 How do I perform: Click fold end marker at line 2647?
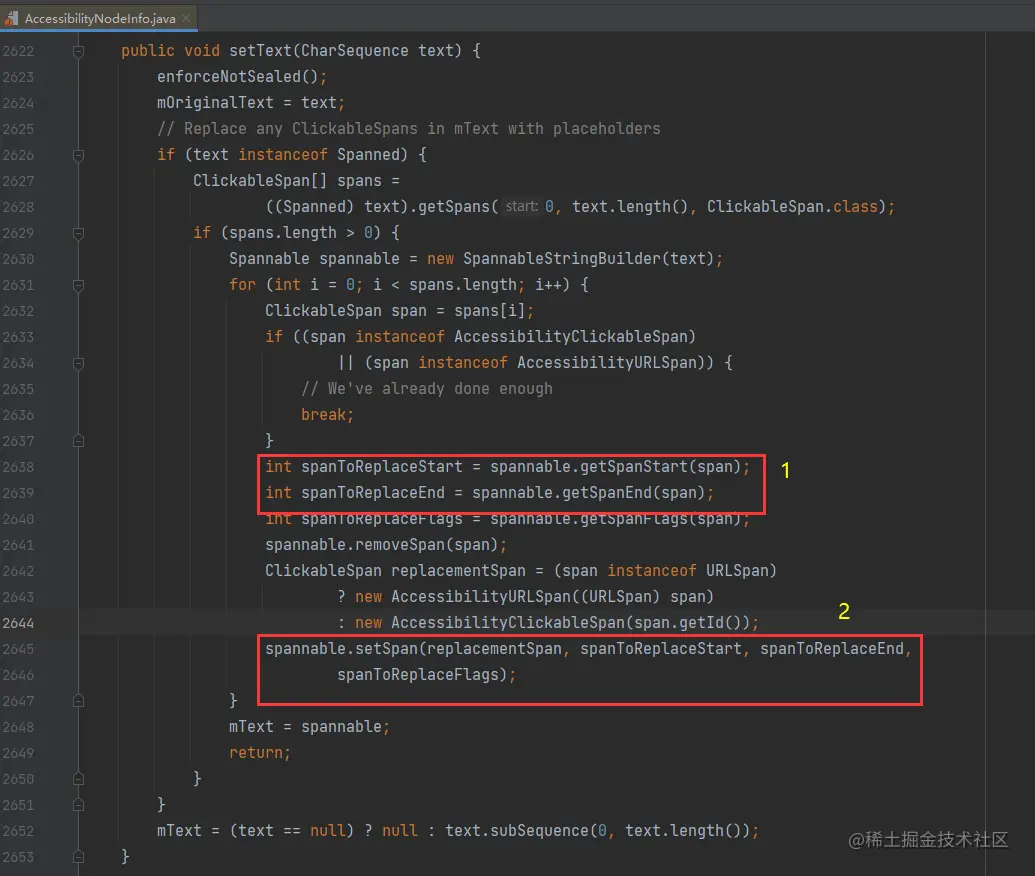[x=78, y=701]
